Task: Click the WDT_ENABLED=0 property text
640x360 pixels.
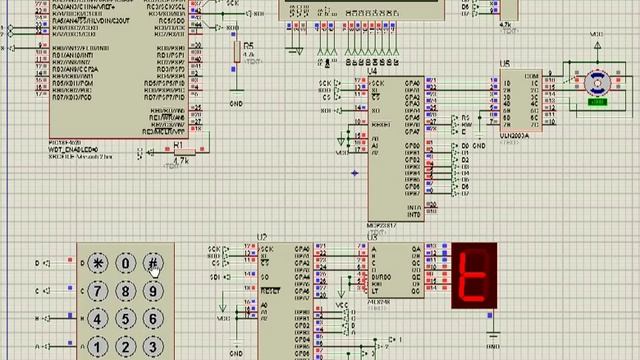Action: (x=73, y=150)
